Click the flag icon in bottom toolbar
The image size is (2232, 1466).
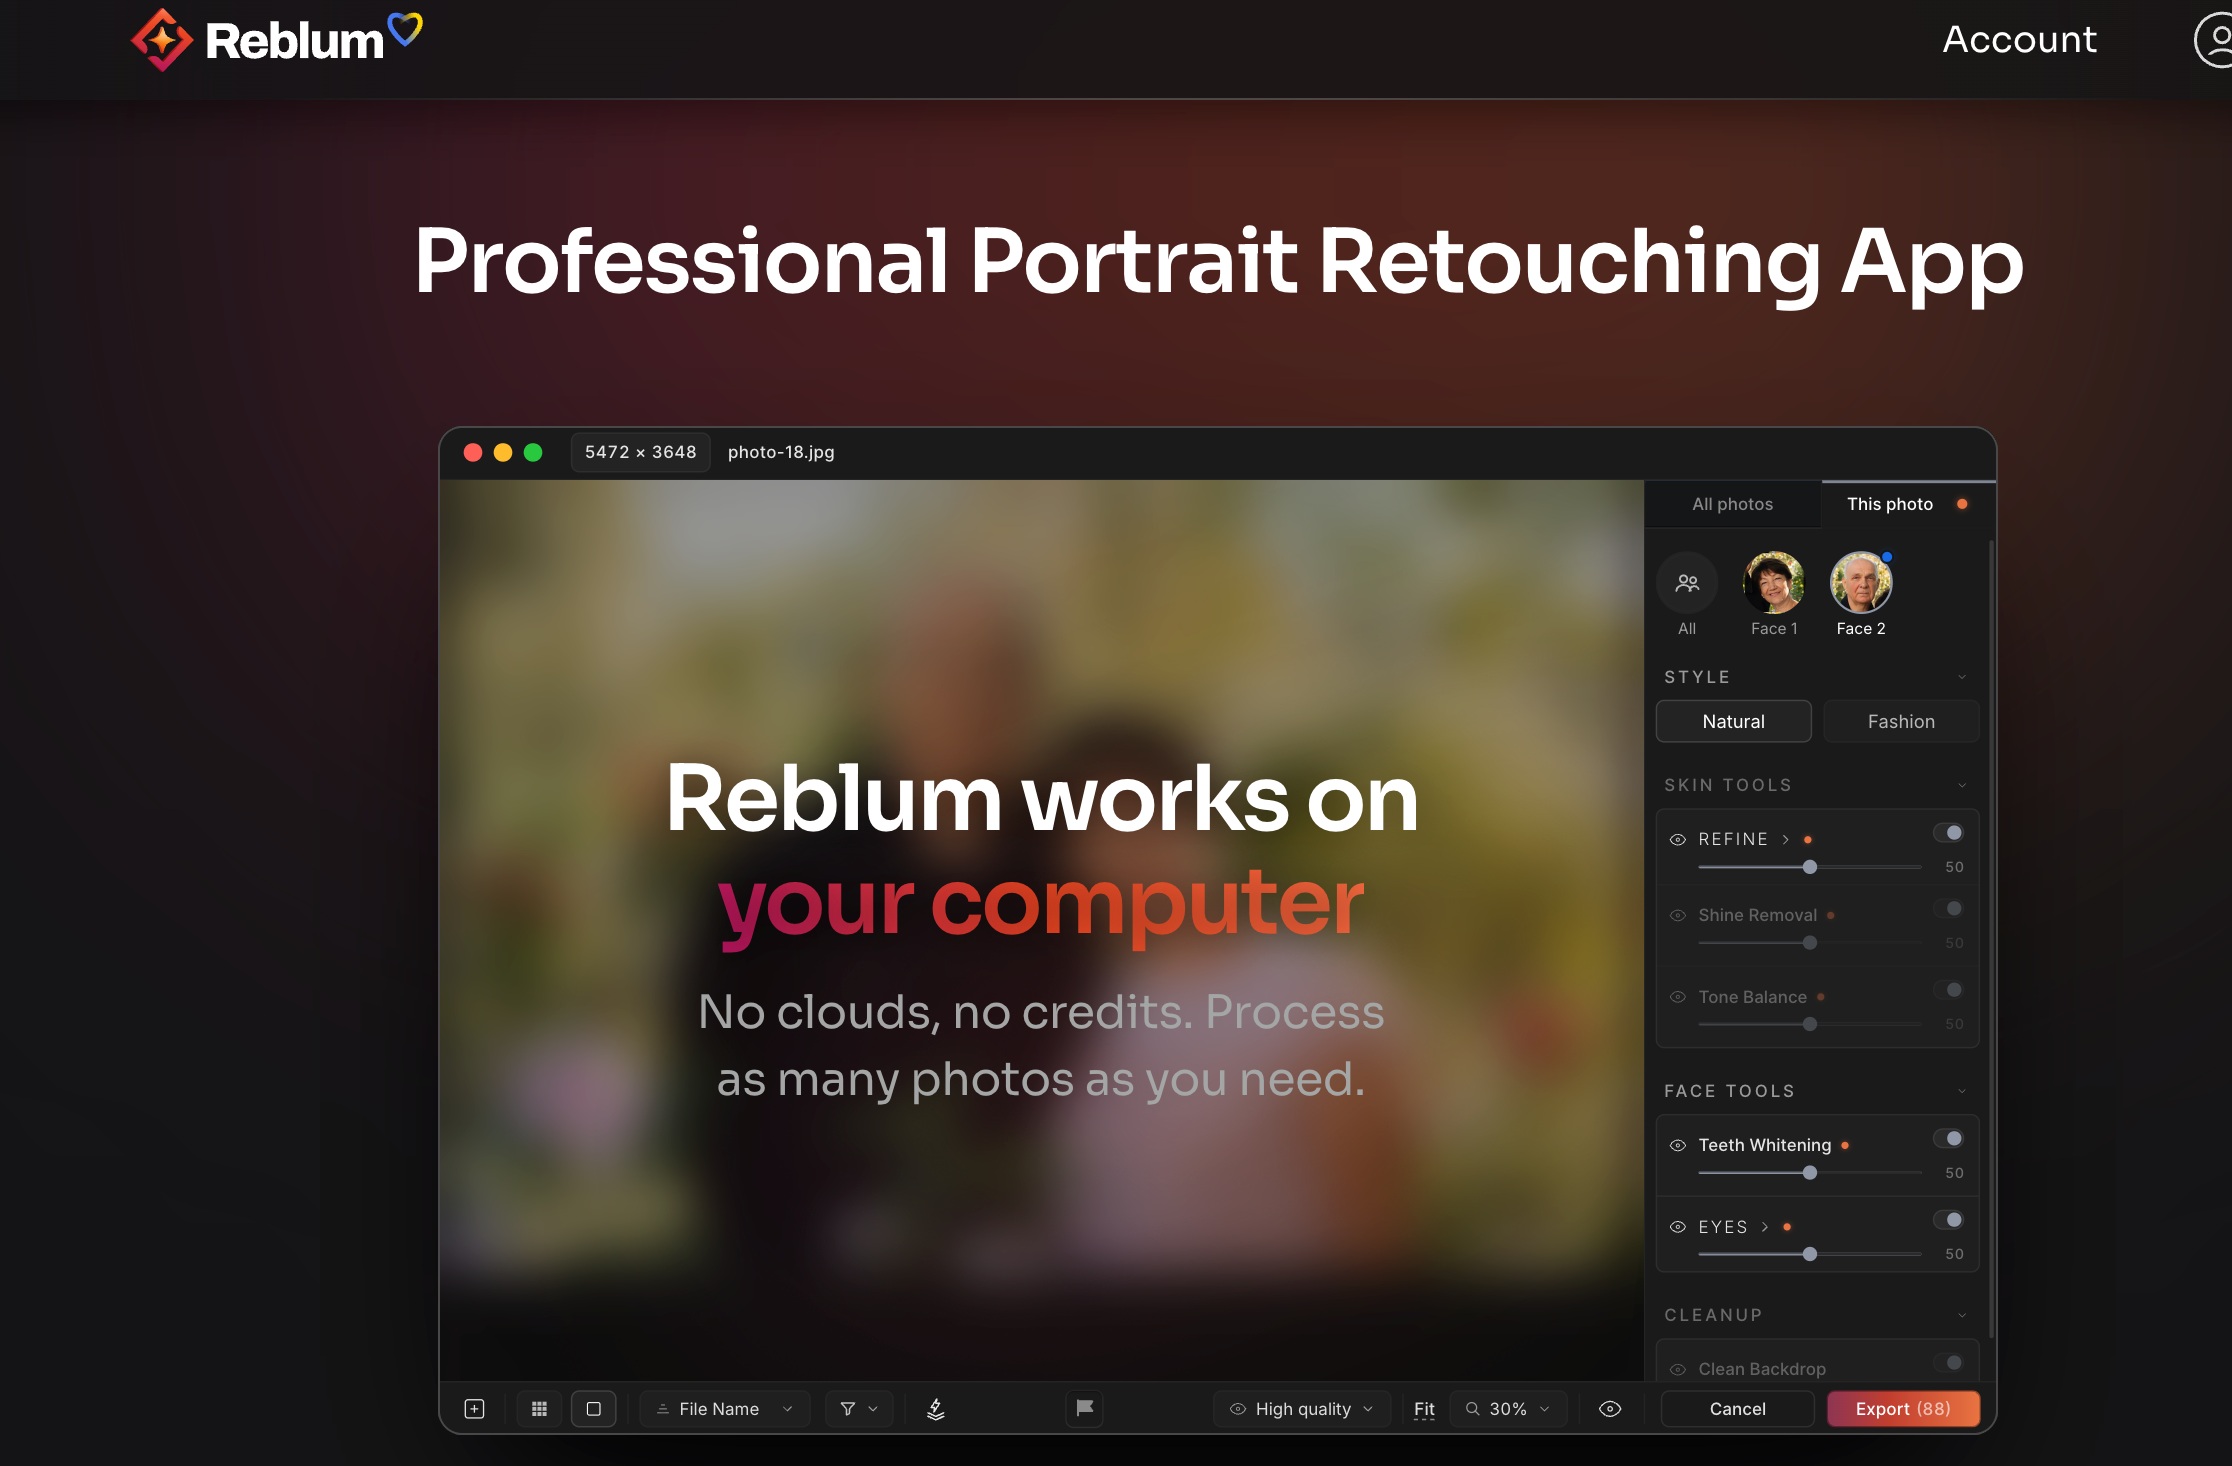tap(1085, 1408)
